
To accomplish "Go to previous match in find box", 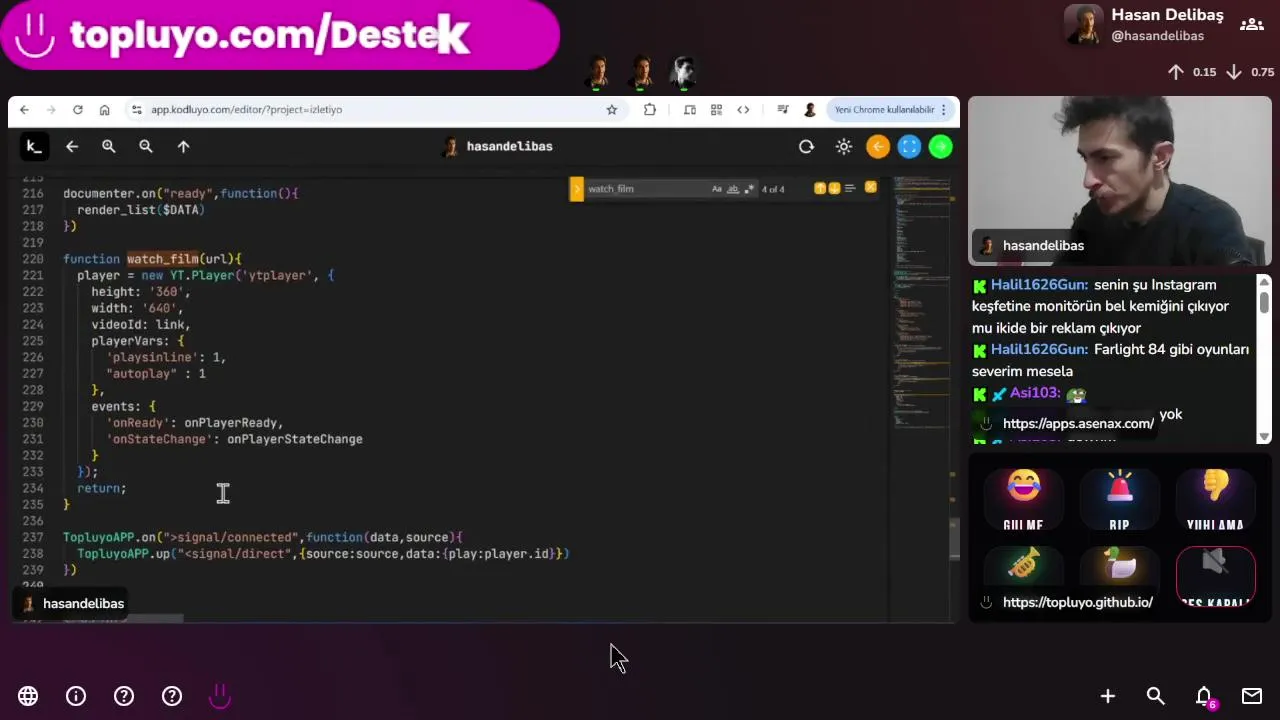I will pos(820,188).
